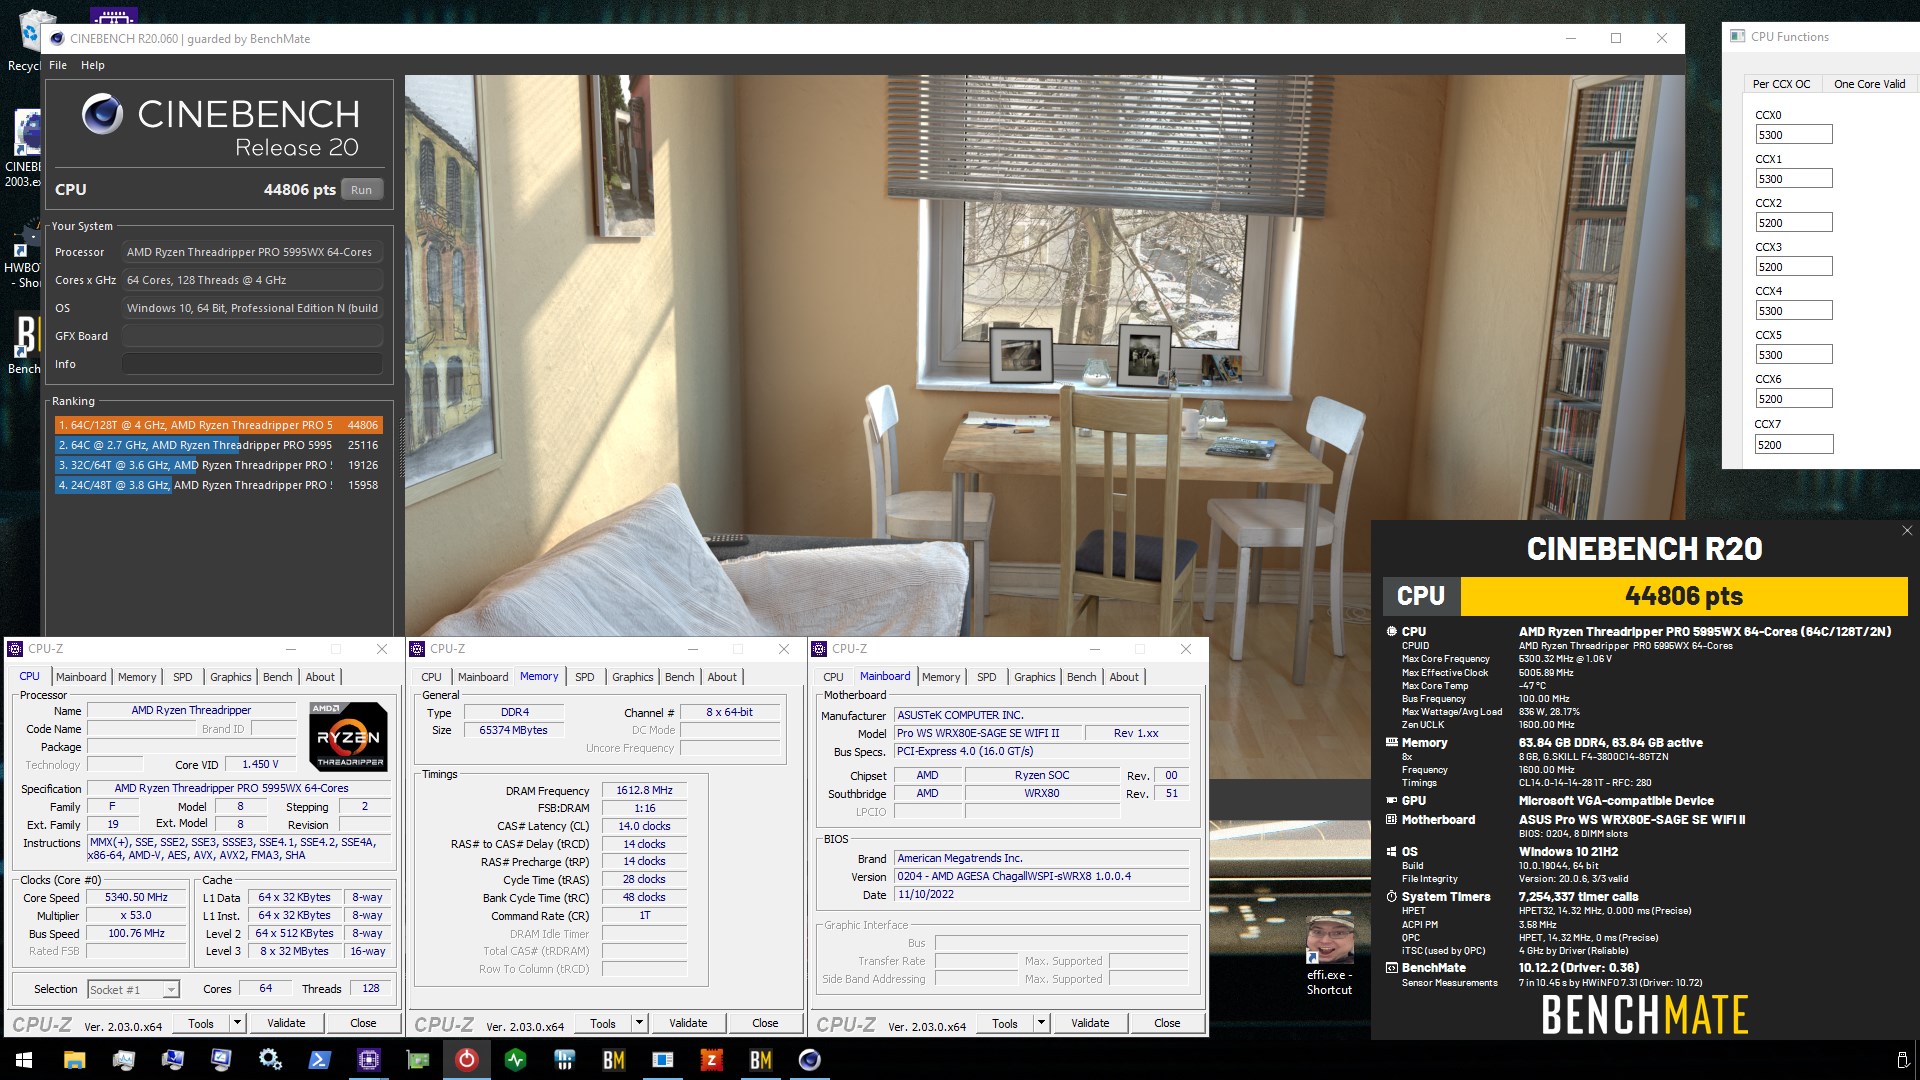The width and height of the screenshot is (1920, 1080).
Task: Click the CCX6 frequency field
Action: click(x=1794, y=399)
